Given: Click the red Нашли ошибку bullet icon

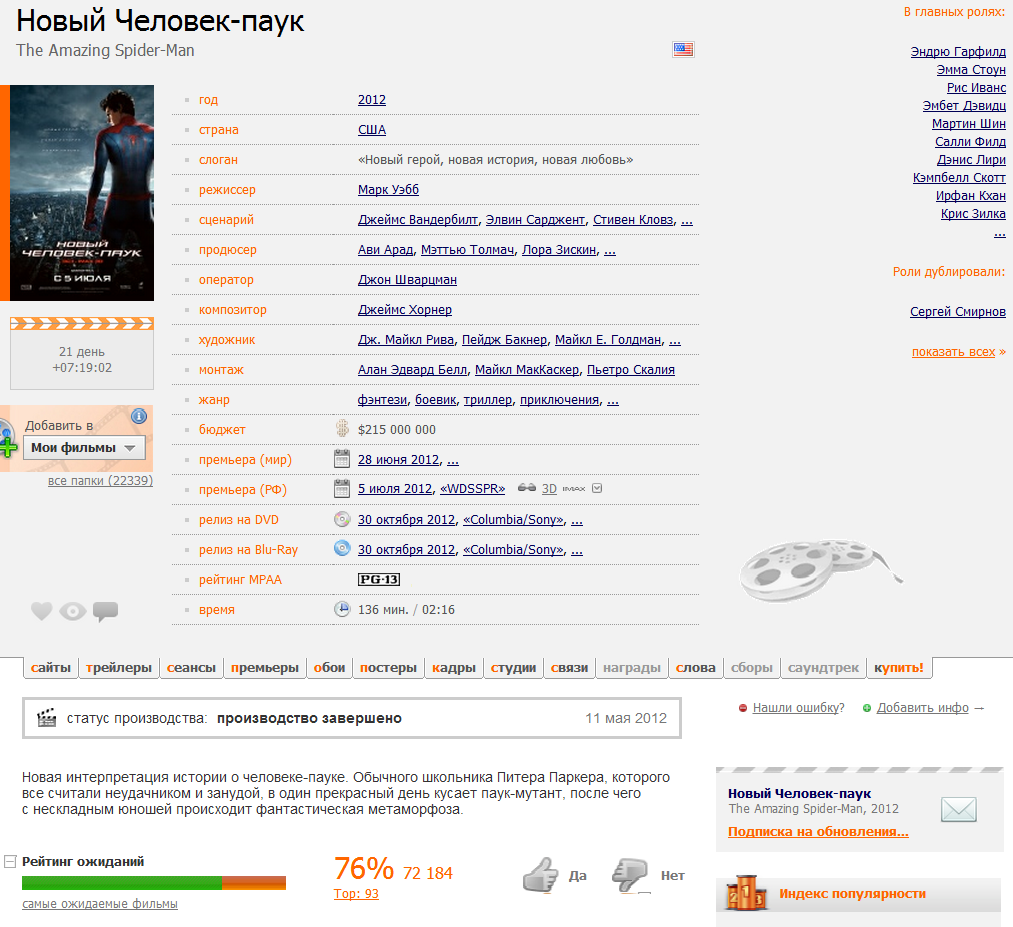Looking at the screenshot, I should point(743,708).
